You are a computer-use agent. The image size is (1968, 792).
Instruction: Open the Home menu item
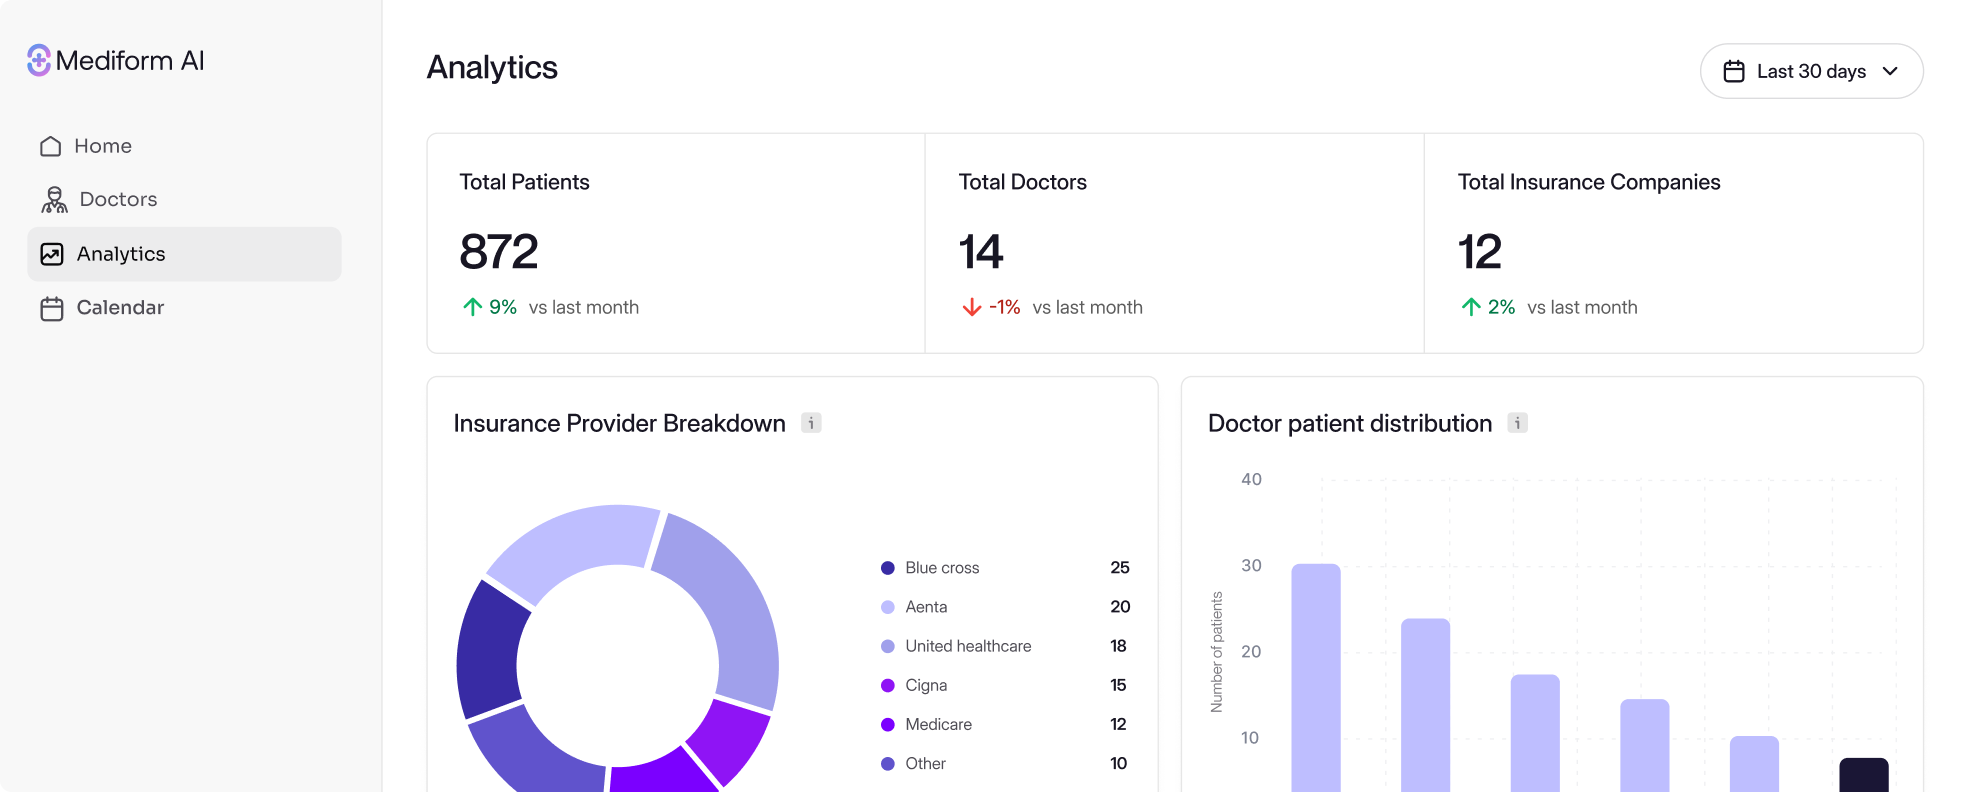pos(184,146)
